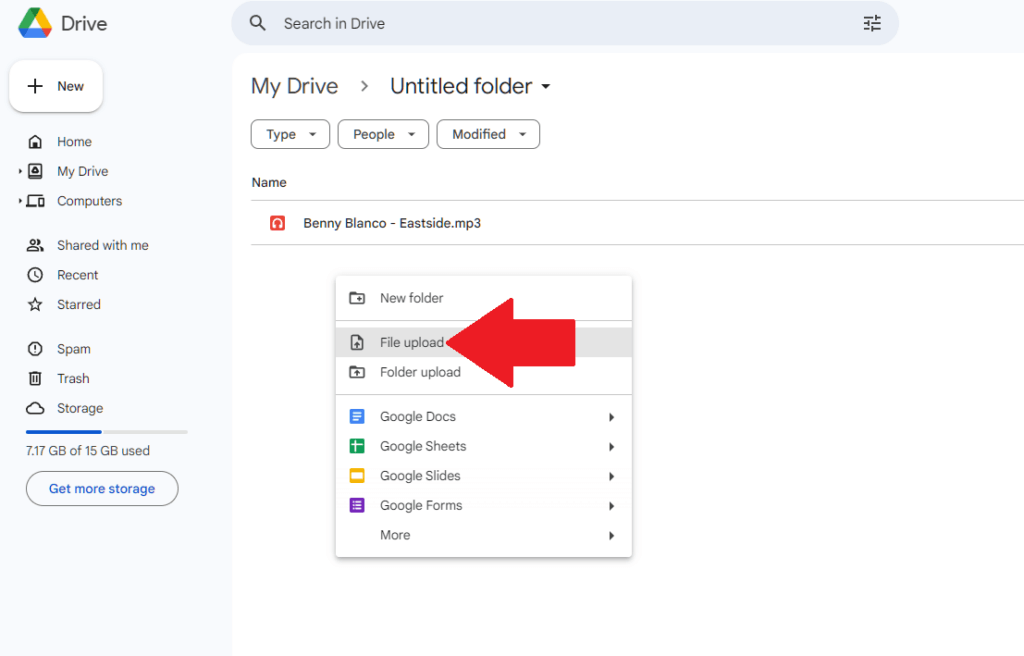
Task: Click the Recent clock icon
Action: [x=35, y=275]
